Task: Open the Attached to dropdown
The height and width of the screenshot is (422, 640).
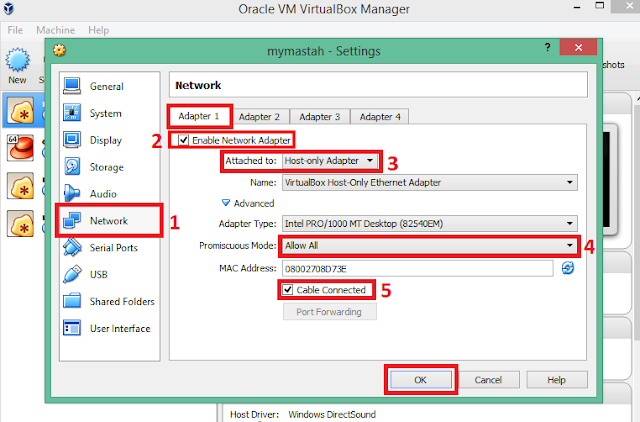Action: click(330, 161)
